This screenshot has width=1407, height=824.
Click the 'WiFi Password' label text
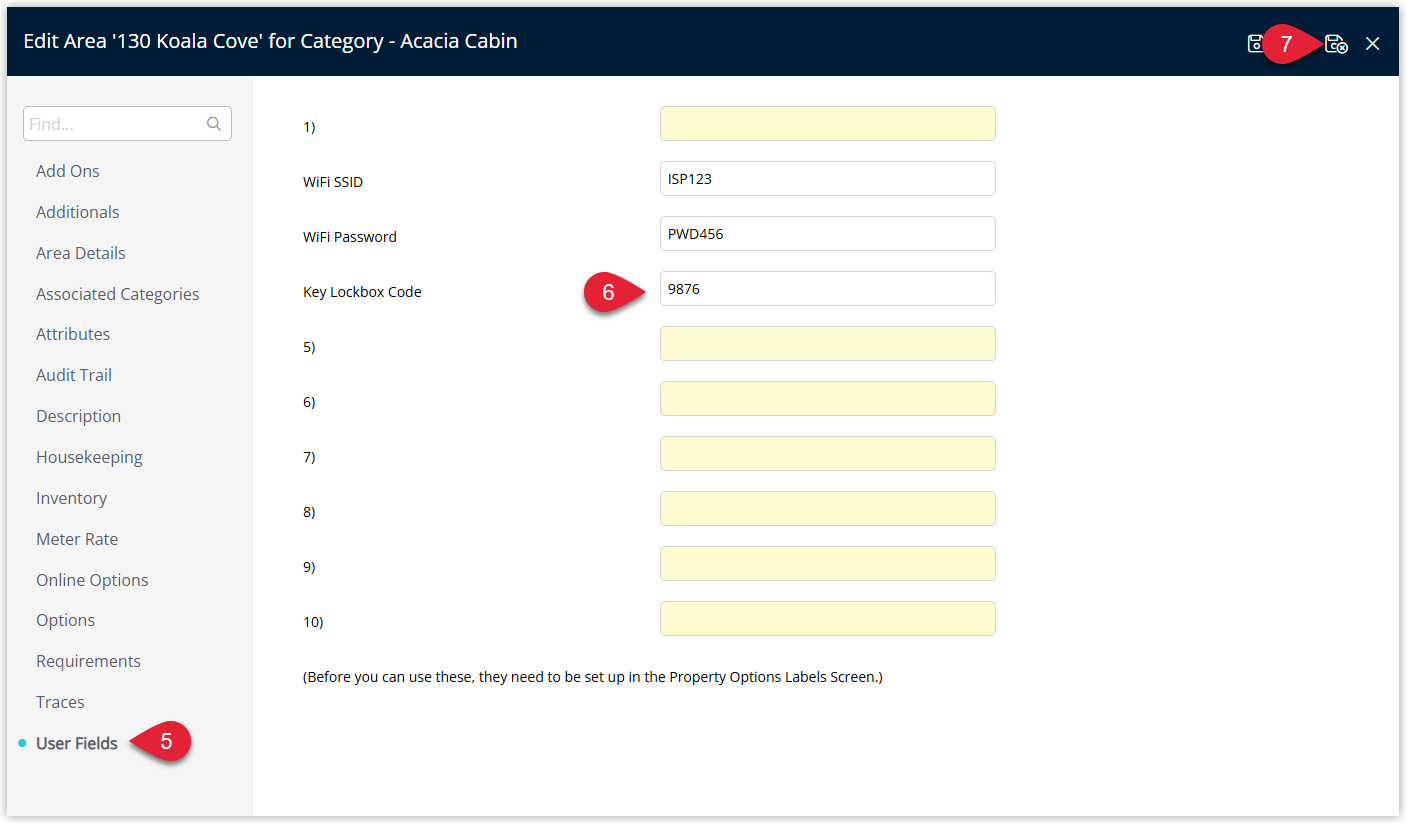[350, 237]
